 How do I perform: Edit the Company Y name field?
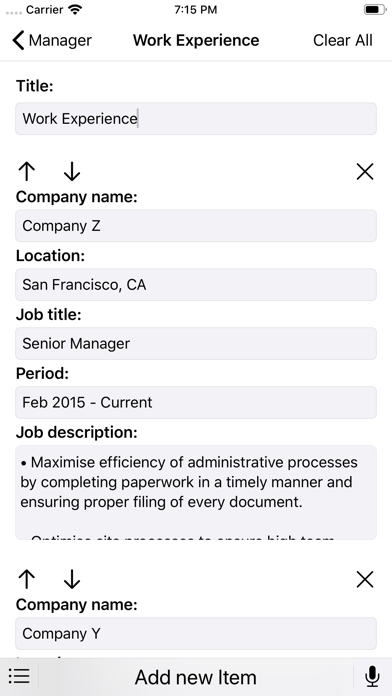pyautogui.click(x=196, y=633)
